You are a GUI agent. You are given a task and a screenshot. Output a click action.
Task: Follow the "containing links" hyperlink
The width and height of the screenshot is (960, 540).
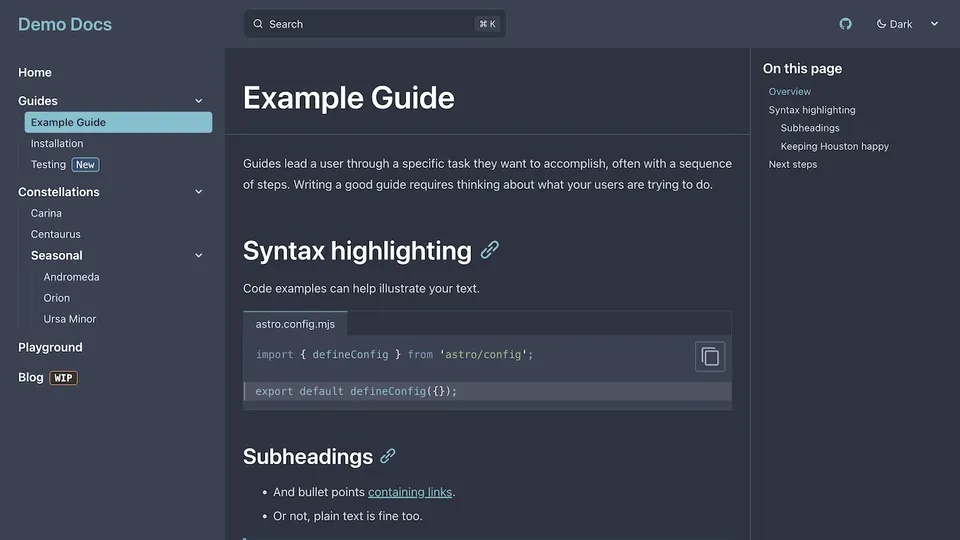point(410,492)
